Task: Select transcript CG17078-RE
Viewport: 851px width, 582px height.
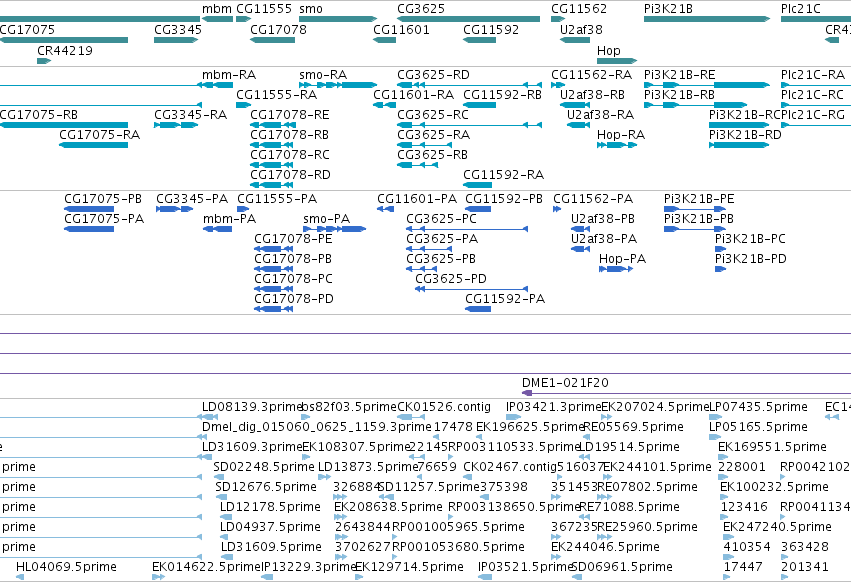Action: (x=272, y=125)
